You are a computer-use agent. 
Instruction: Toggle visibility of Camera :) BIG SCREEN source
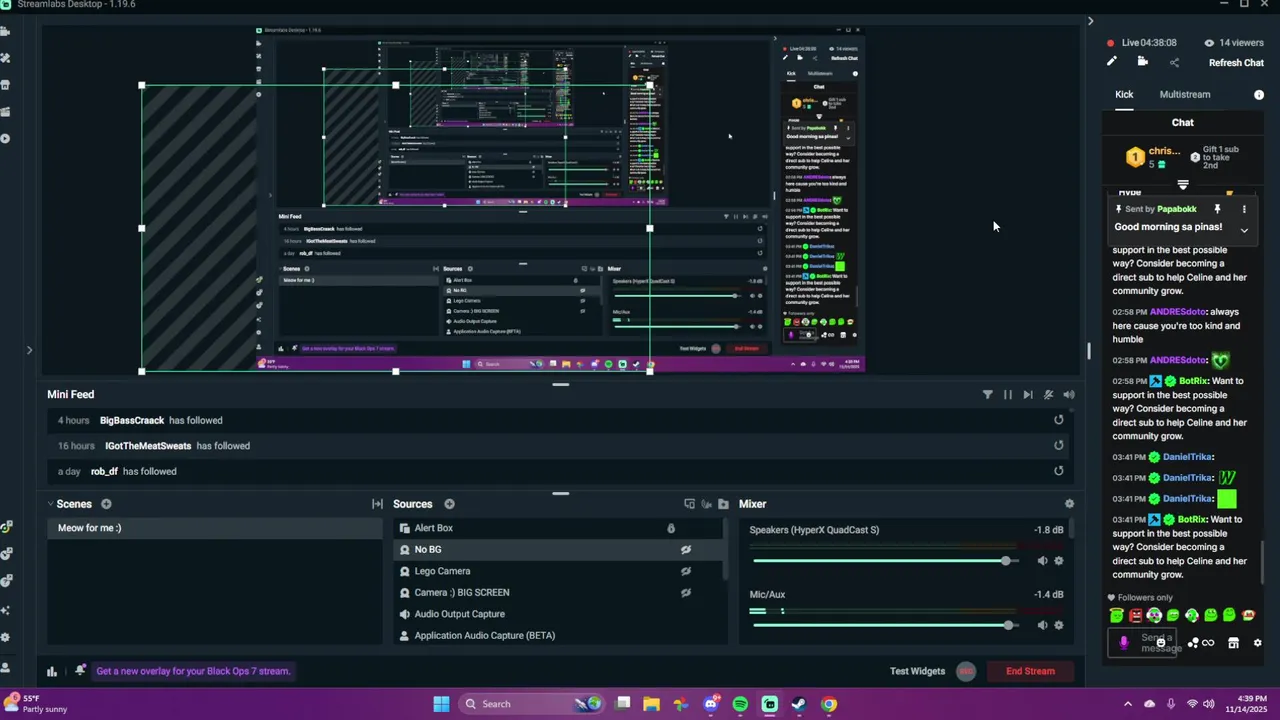point(686,592)
